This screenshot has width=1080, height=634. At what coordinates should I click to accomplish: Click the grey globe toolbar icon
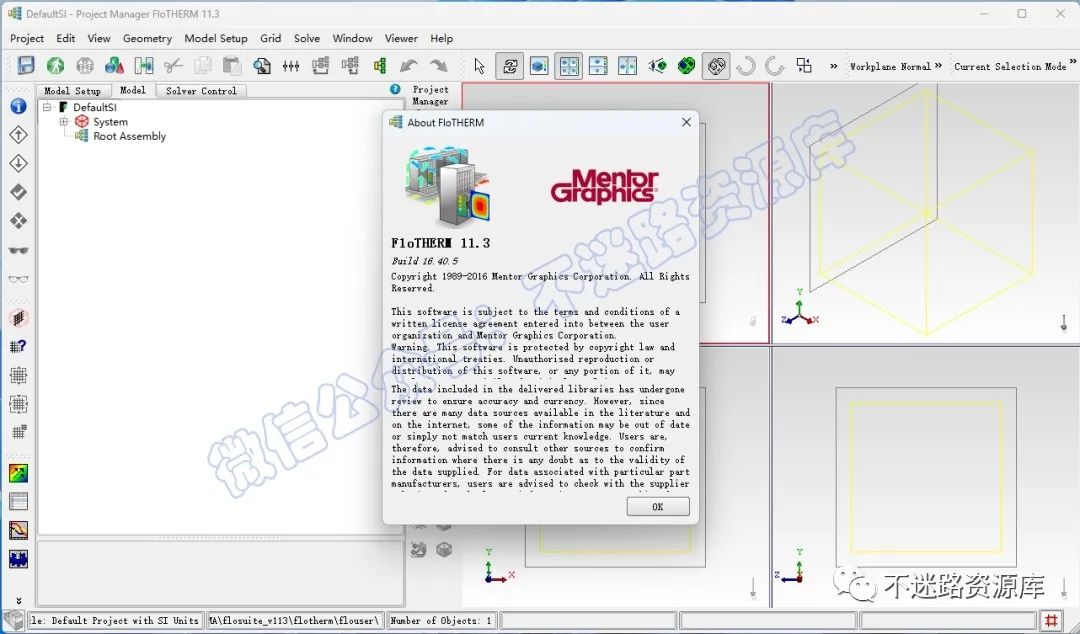tap(85, 65)
